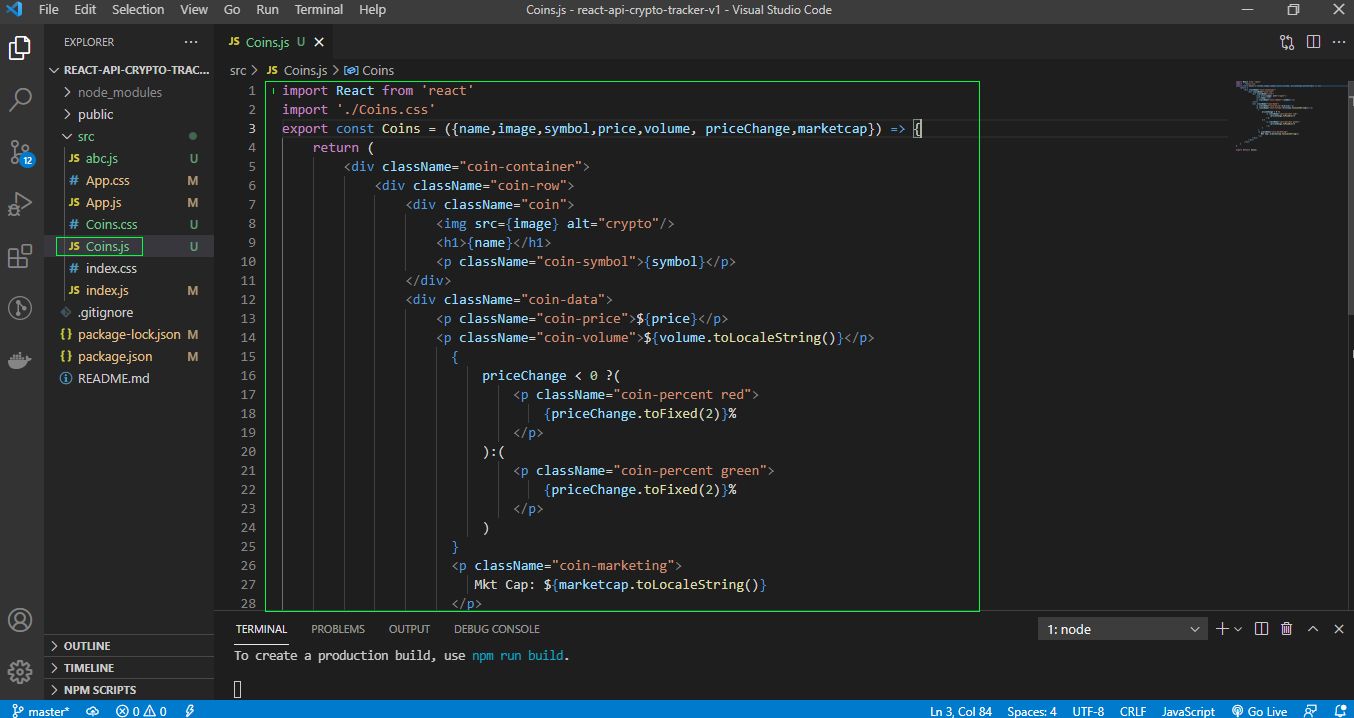The height and width of the screenshot is (718, 1354).
Task: Split the editor right
Action: 1313,42
